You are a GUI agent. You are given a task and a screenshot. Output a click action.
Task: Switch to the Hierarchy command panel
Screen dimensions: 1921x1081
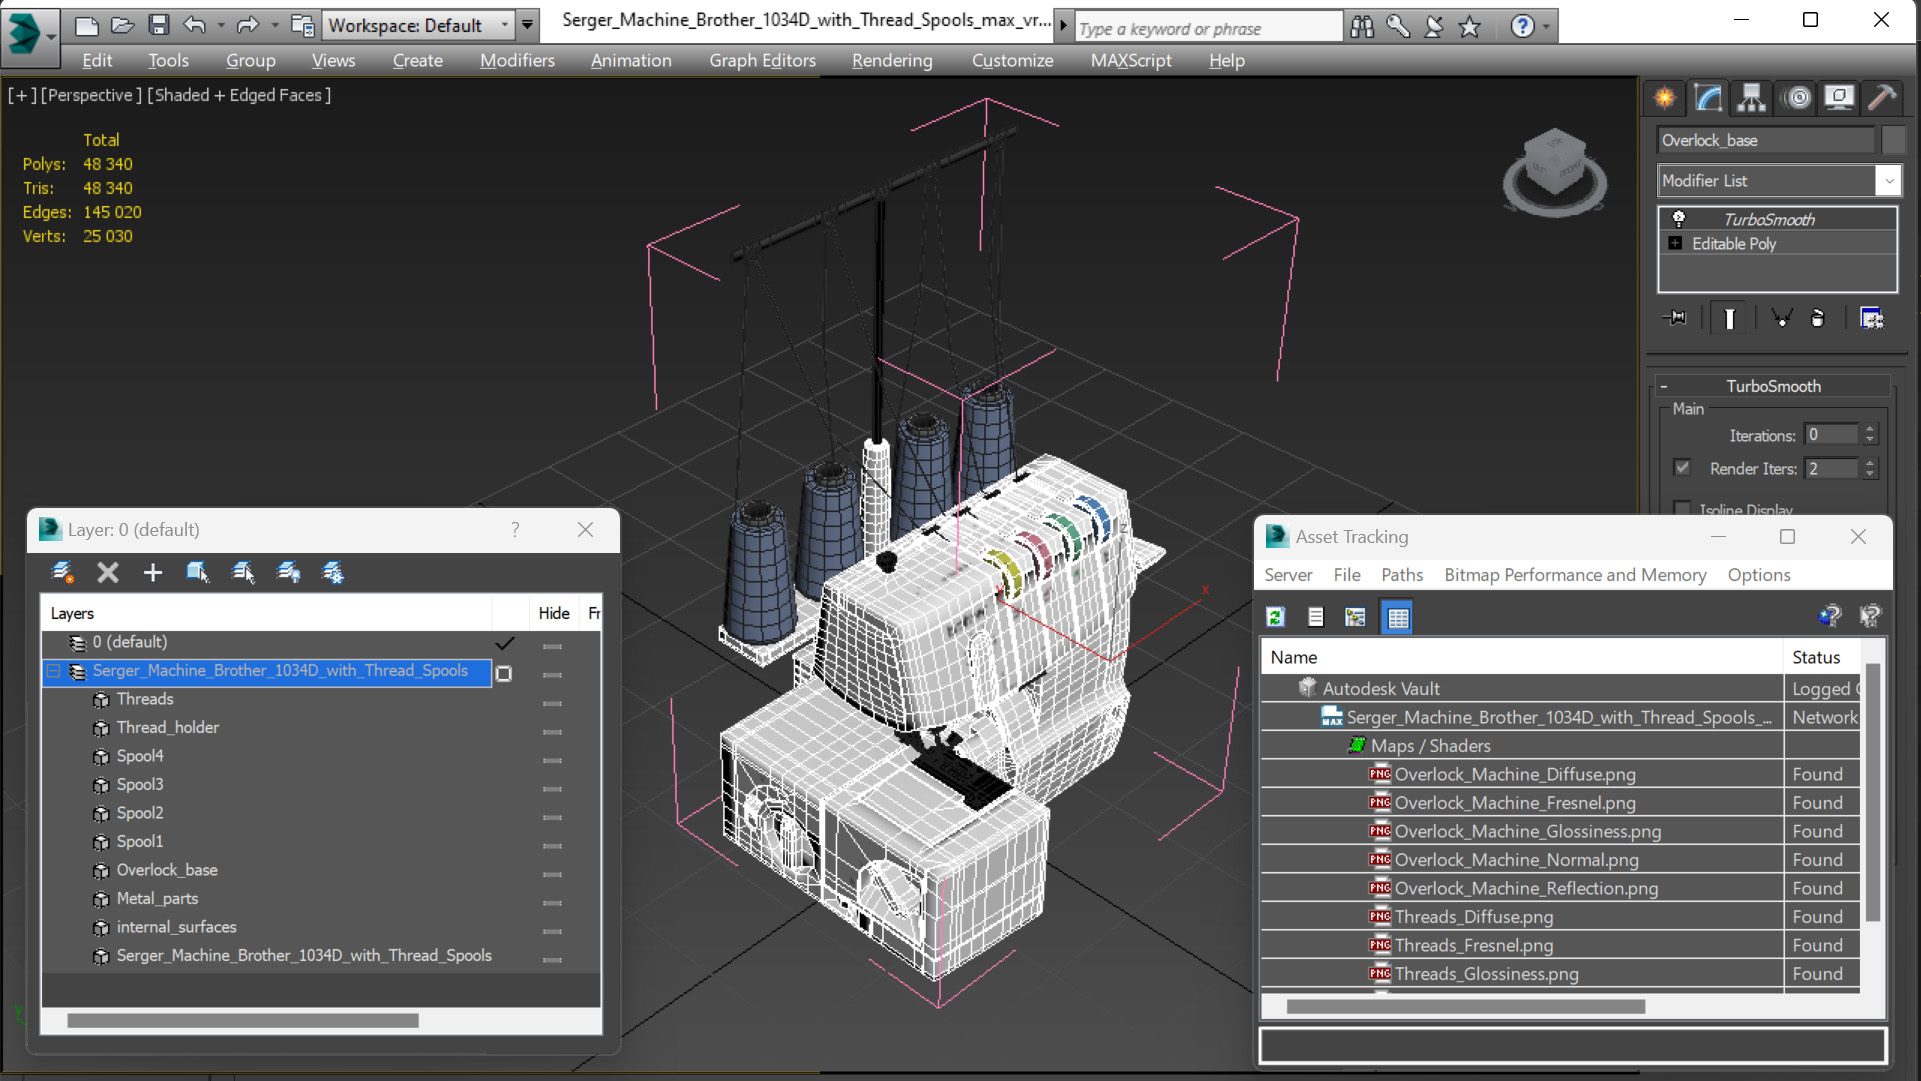(1752, 98)
